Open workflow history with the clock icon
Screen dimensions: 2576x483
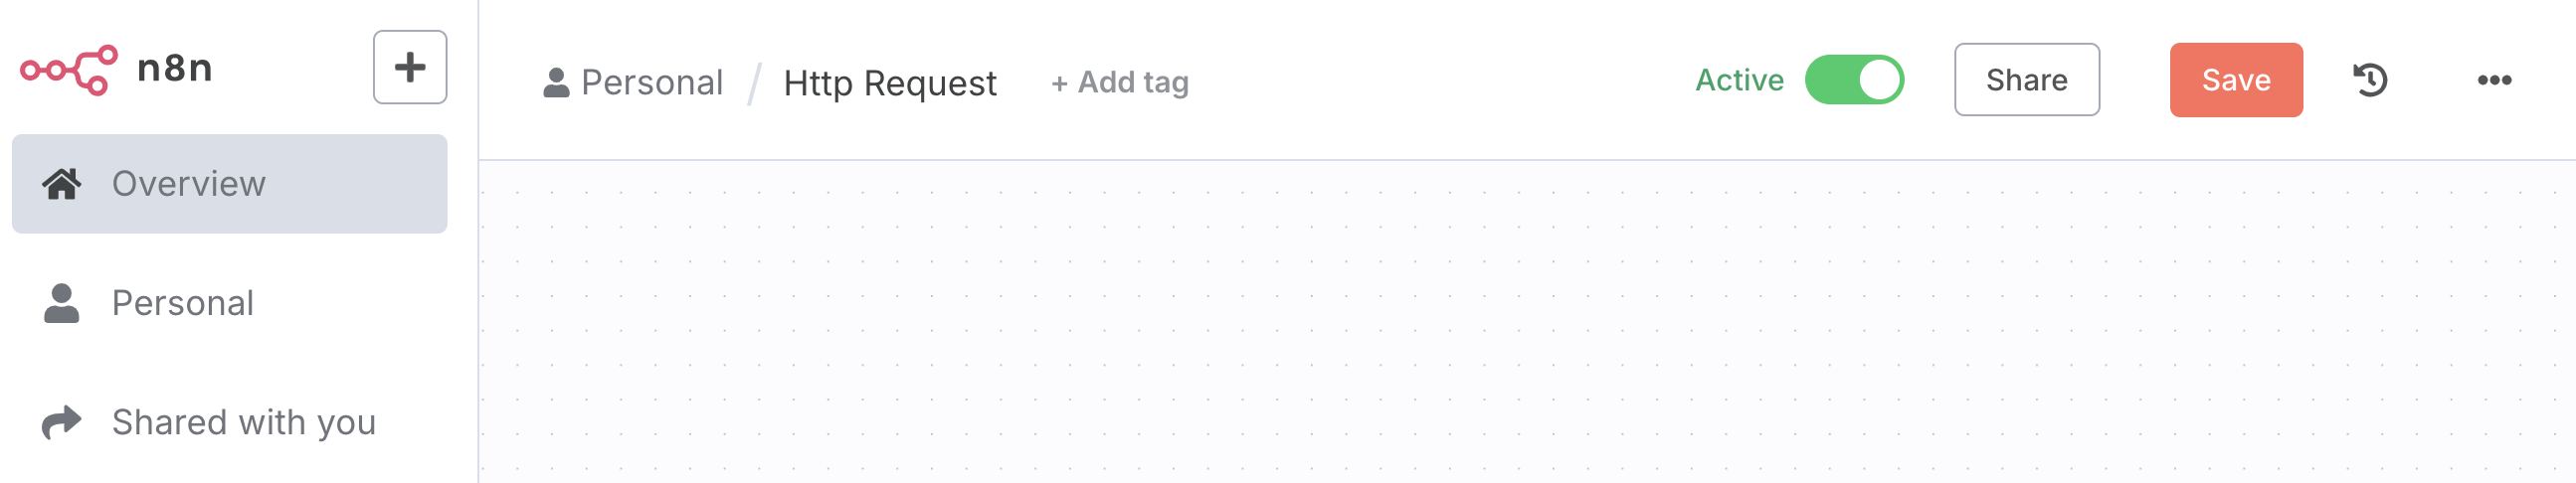[2369, 80]
